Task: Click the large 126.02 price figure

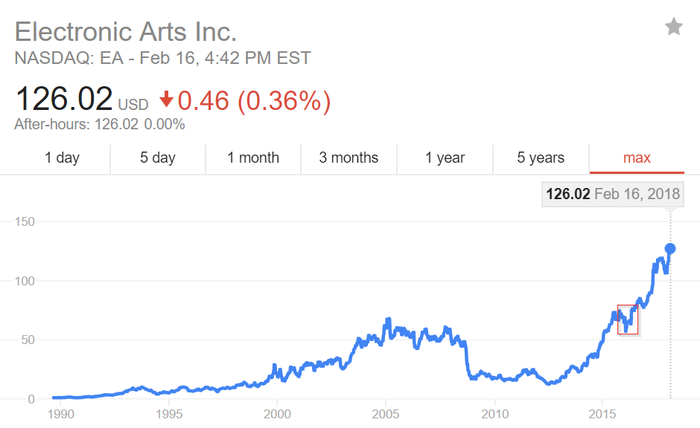Action: click(63, 100)
